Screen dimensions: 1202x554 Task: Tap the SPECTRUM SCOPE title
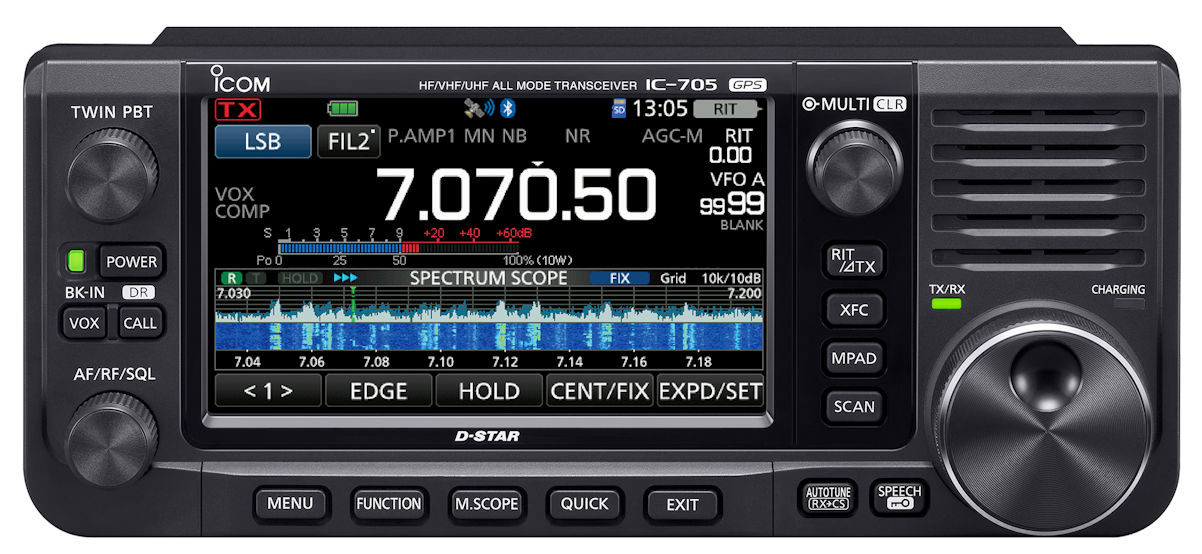pyautogui.click(x=488, y=278)
